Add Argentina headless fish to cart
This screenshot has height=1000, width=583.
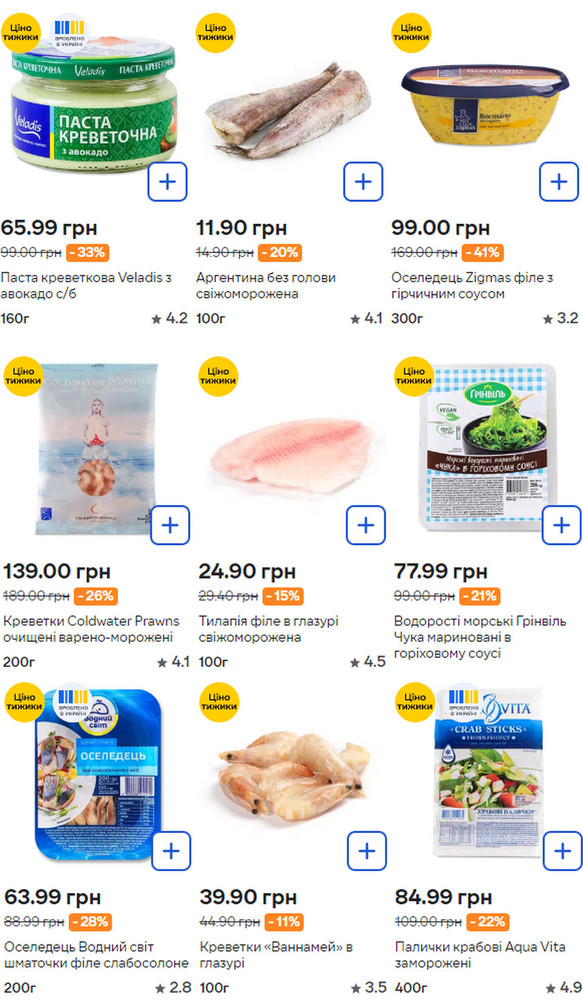(x=363, y=182)
